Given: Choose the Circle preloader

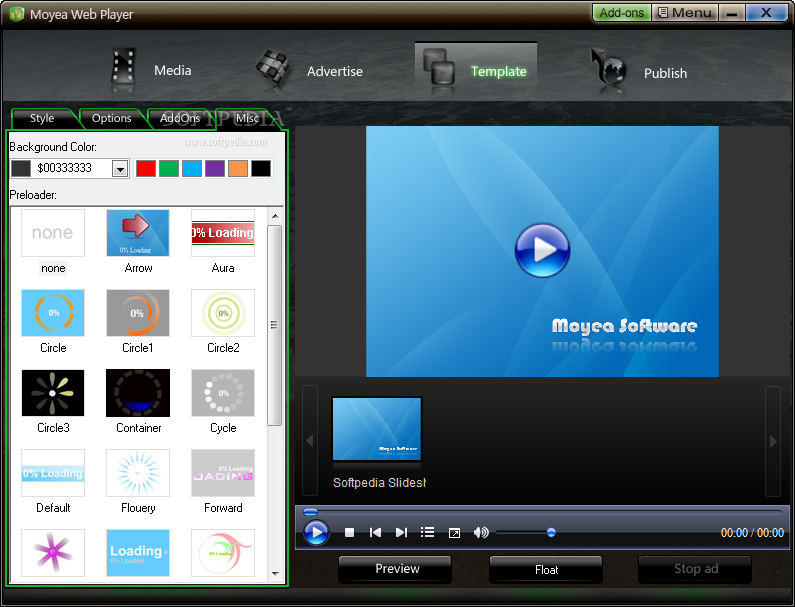Looking at the screenshot, I should coord(53,322).
